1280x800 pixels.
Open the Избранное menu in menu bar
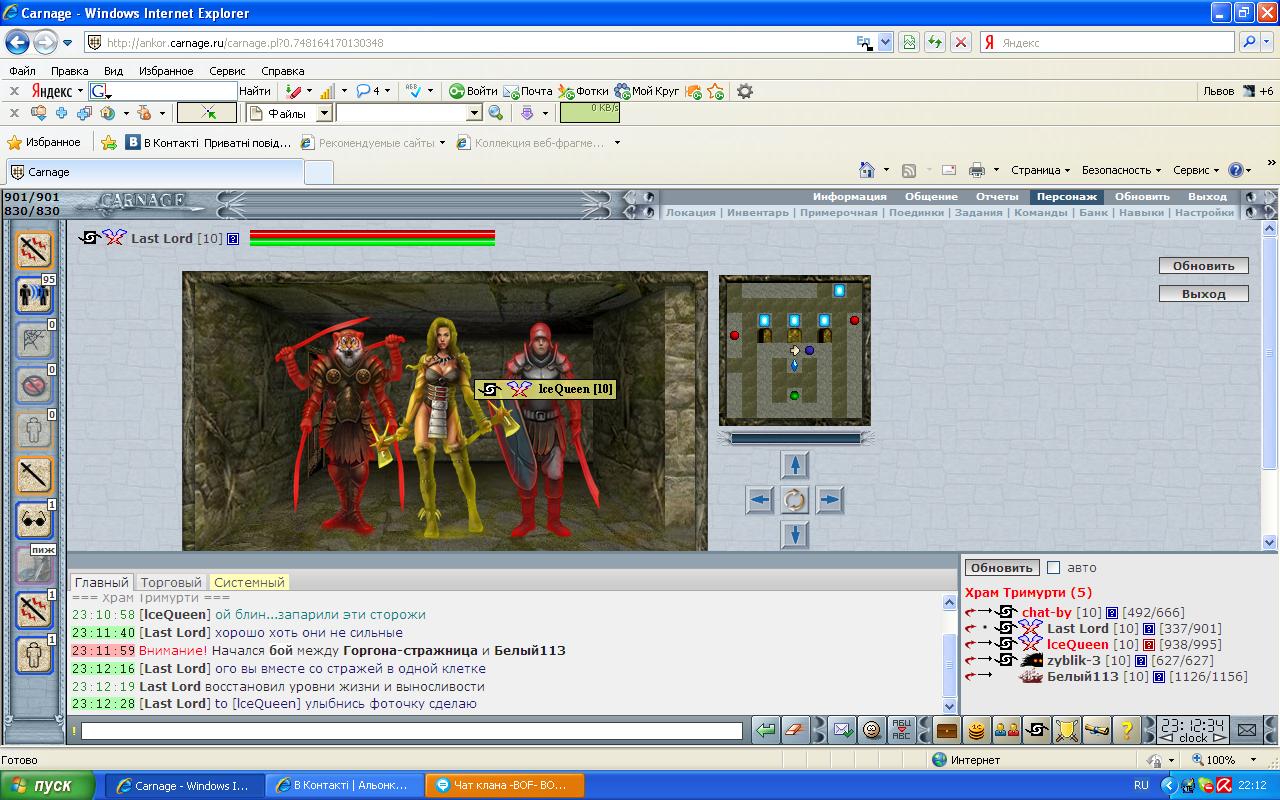[166, 71]
